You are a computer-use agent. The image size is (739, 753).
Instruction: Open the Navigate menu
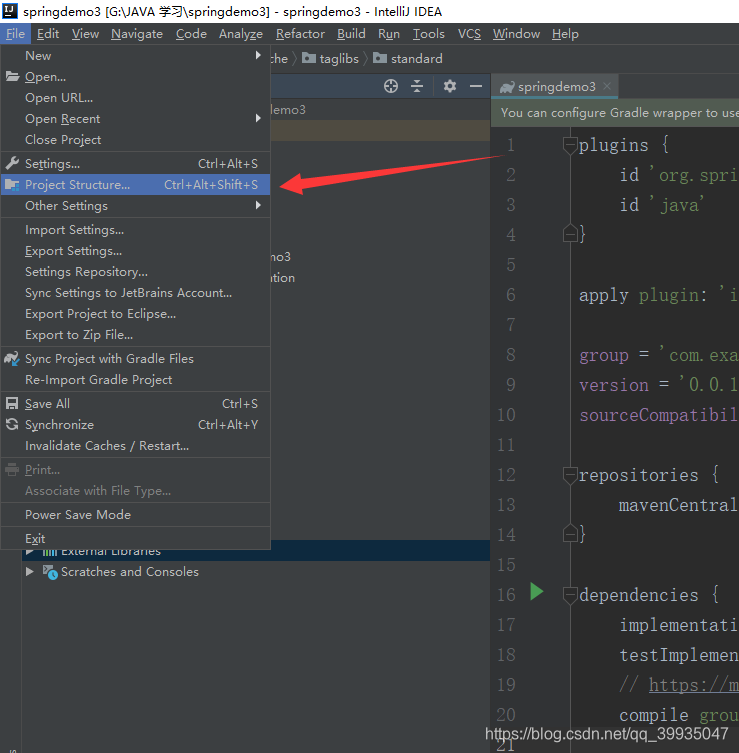tap(137, 34)
